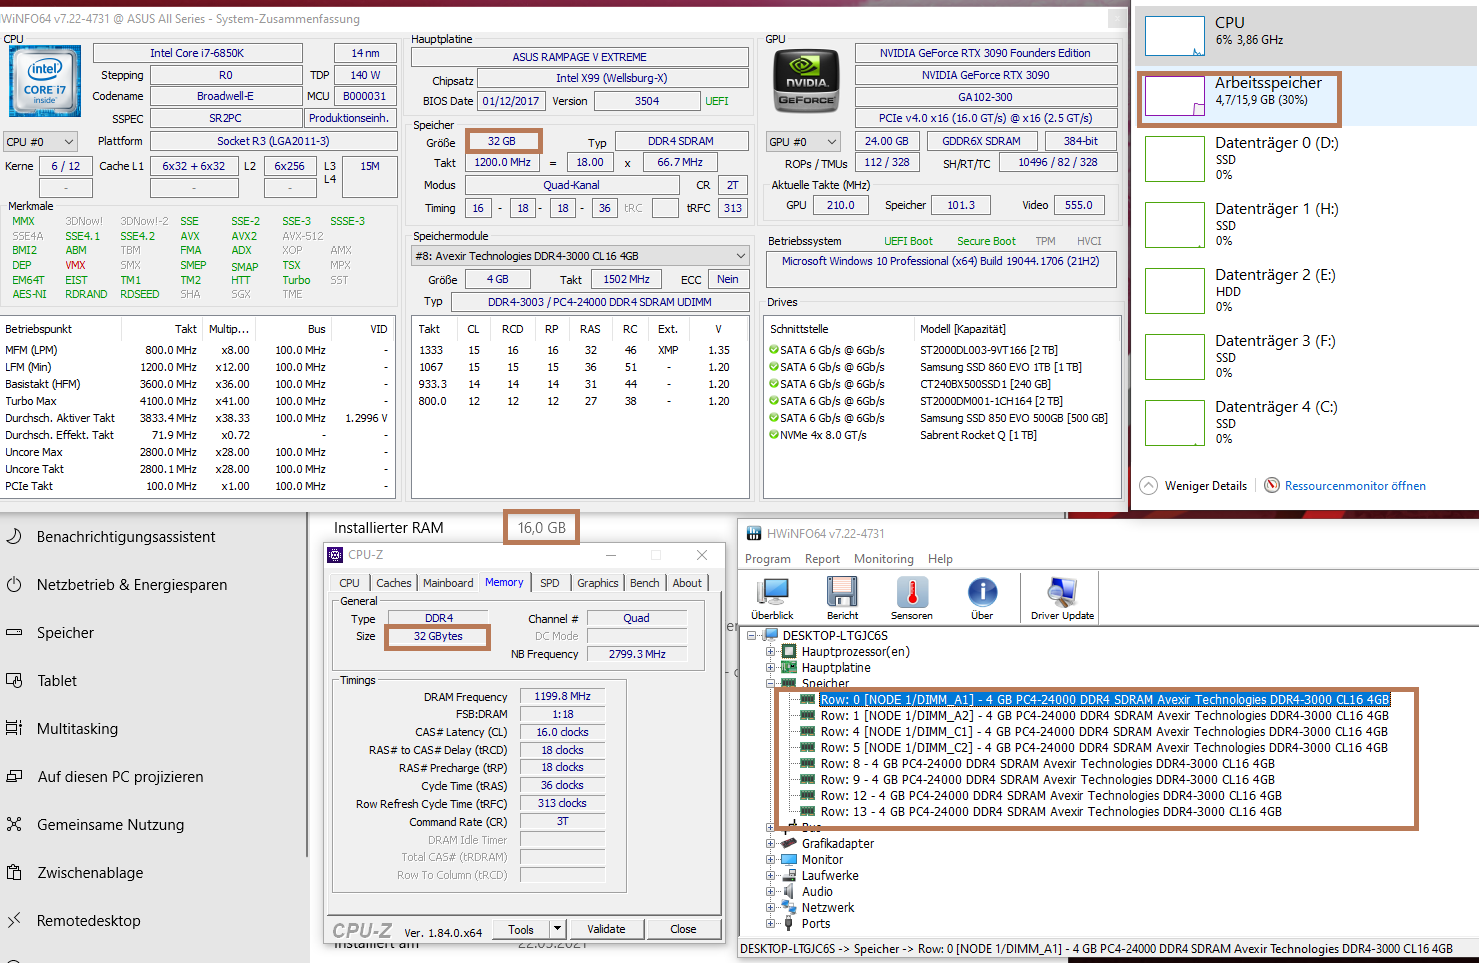The width and height of the screenshot is (1479, 963).
Task: Select the Zwischenablage clipboard icon
Action: point(14,872)
